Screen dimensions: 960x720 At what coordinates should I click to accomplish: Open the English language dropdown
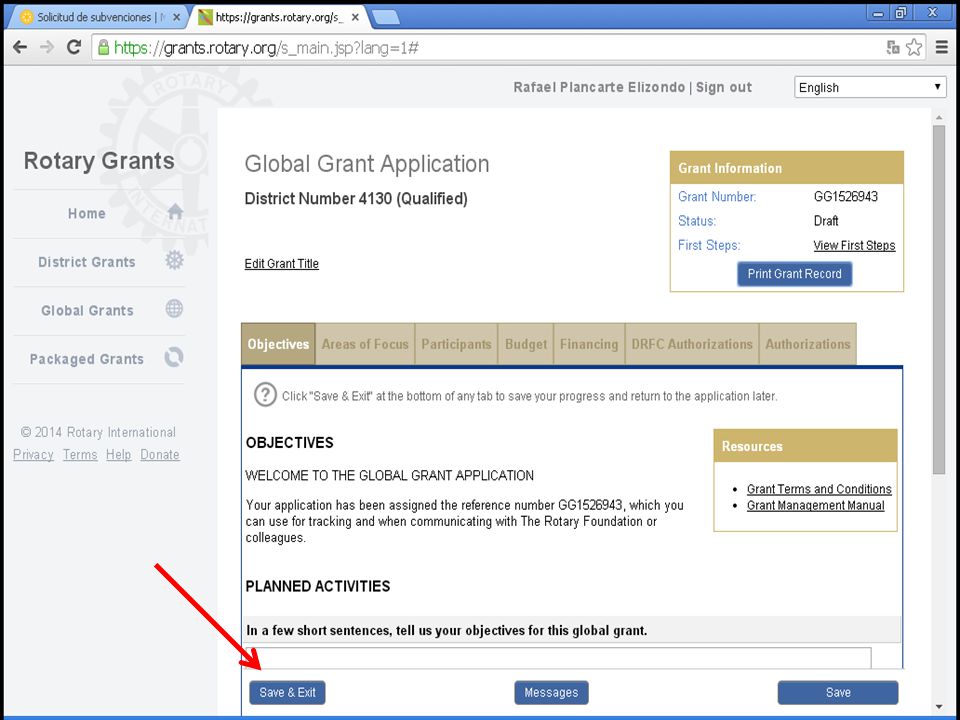(x=870, y=88)
